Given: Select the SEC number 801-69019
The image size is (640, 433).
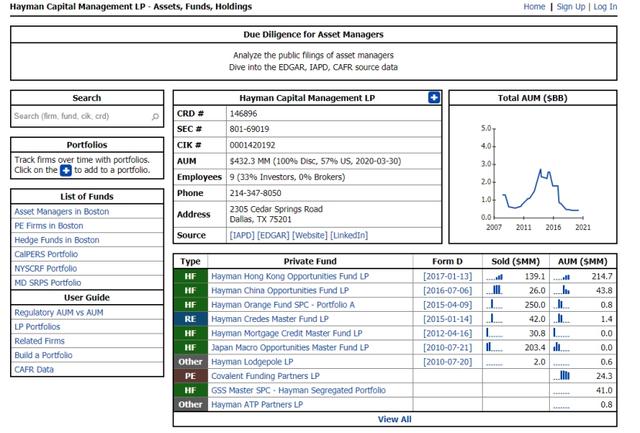Looking at the screenshot, I should (x=249, y=129).
